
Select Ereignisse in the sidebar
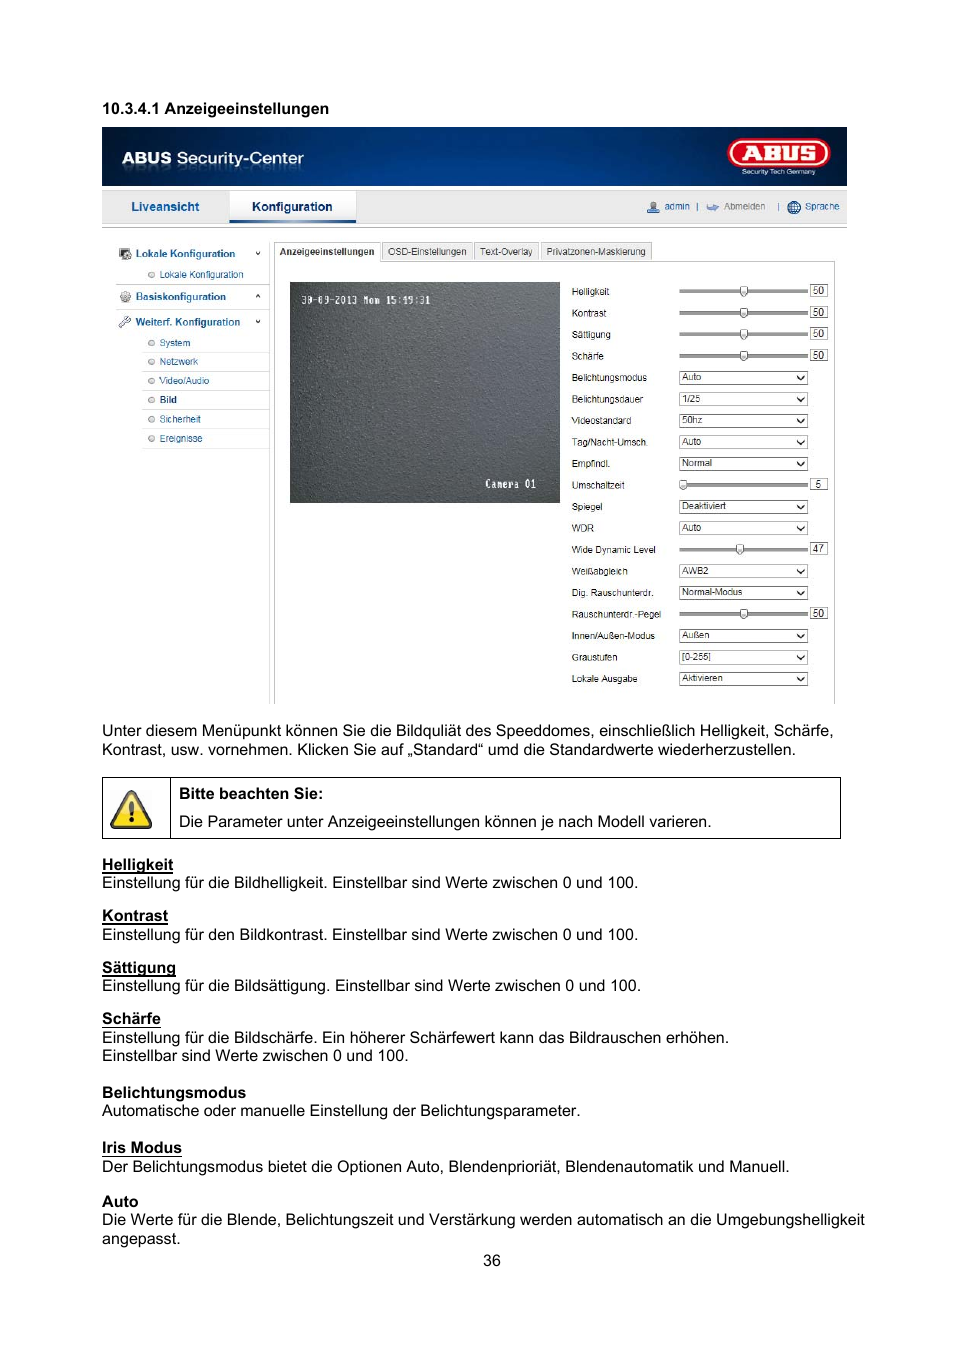(181, 439)
